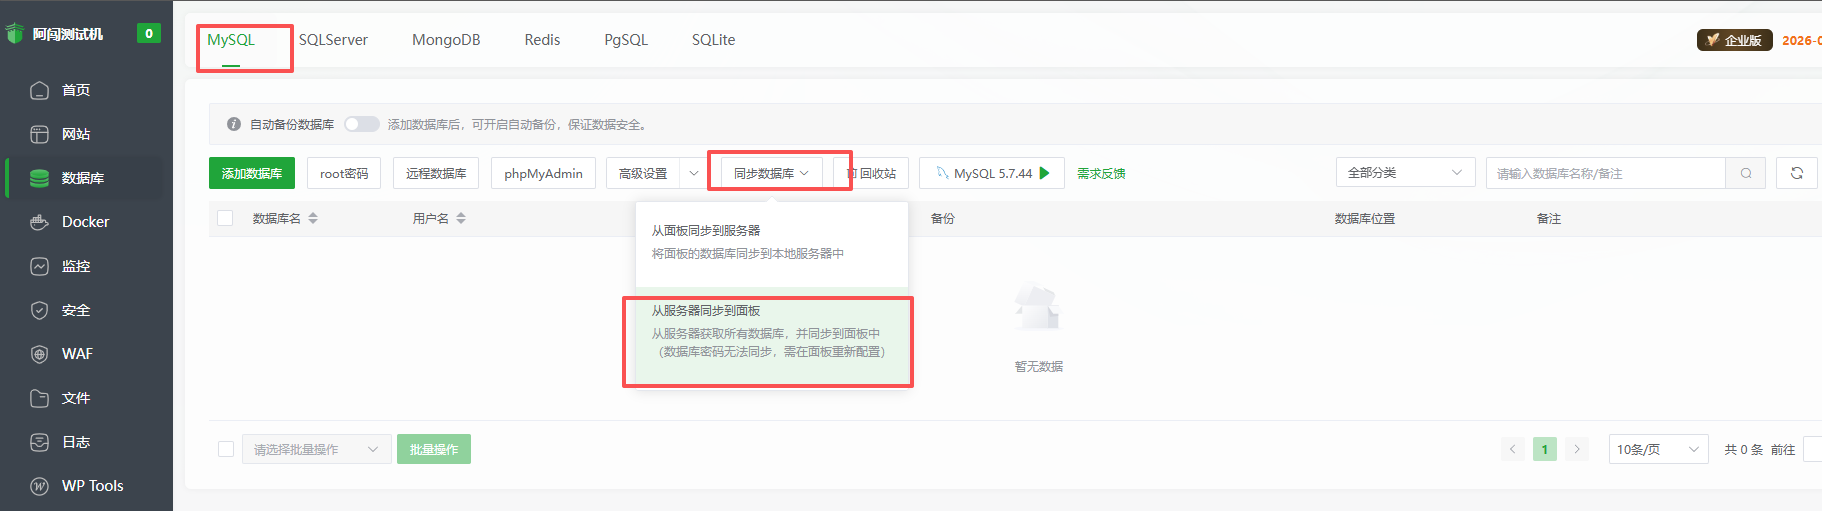Viewport: 1822px width, 511px height.
Task: Click the 高级设置 button
Action: point(643,173)
